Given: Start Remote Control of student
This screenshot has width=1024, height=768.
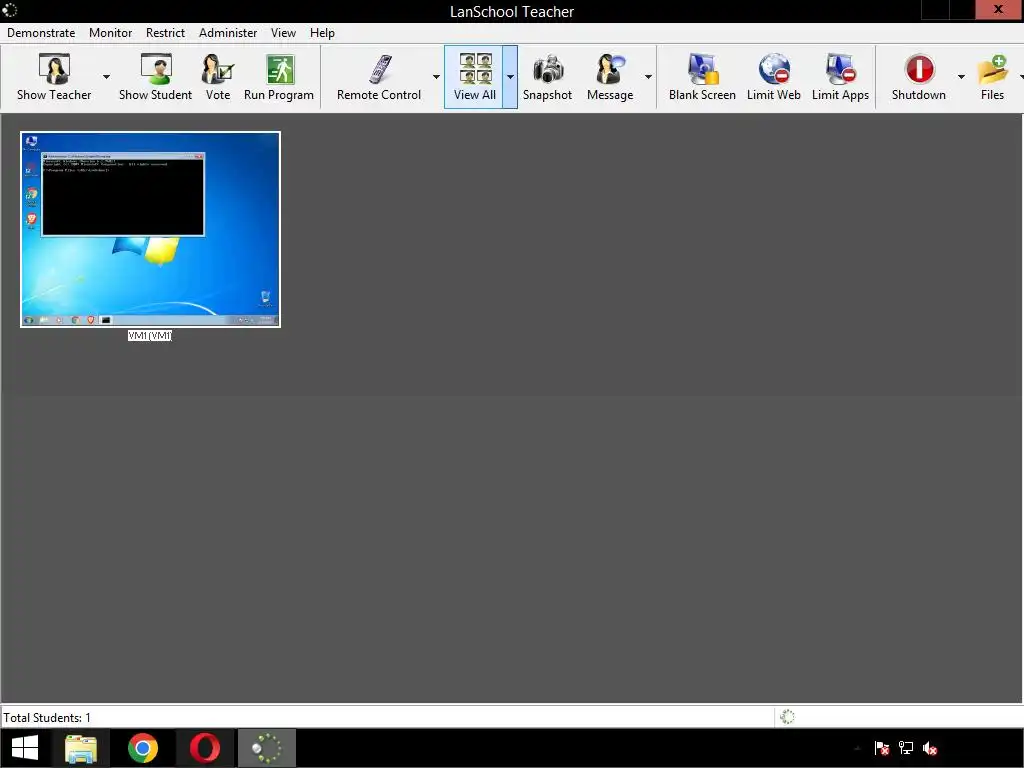Looking at the screenshot, I should coord(379,77).
